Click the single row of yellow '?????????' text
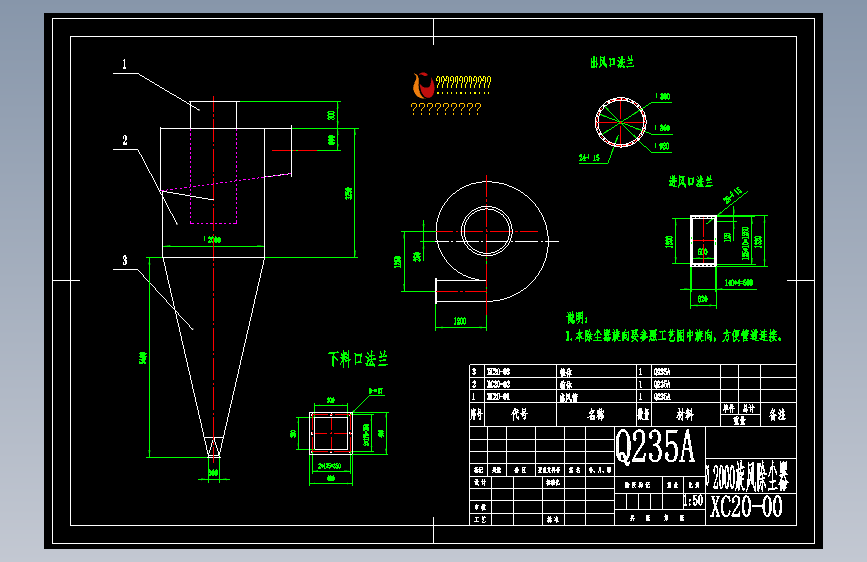The height and width of the screenshot is (562, 867). [446, 108]
